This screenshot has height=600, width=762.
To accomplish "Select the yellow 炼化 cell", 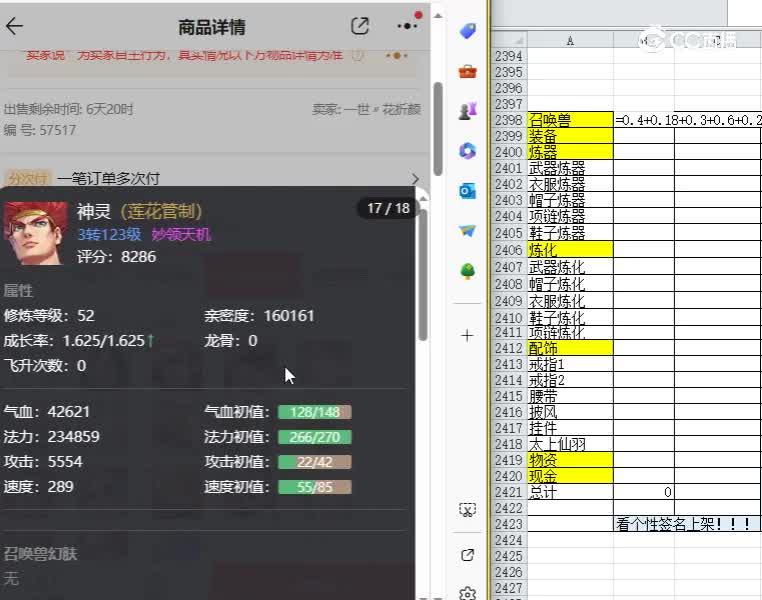I will click(570, 250).
